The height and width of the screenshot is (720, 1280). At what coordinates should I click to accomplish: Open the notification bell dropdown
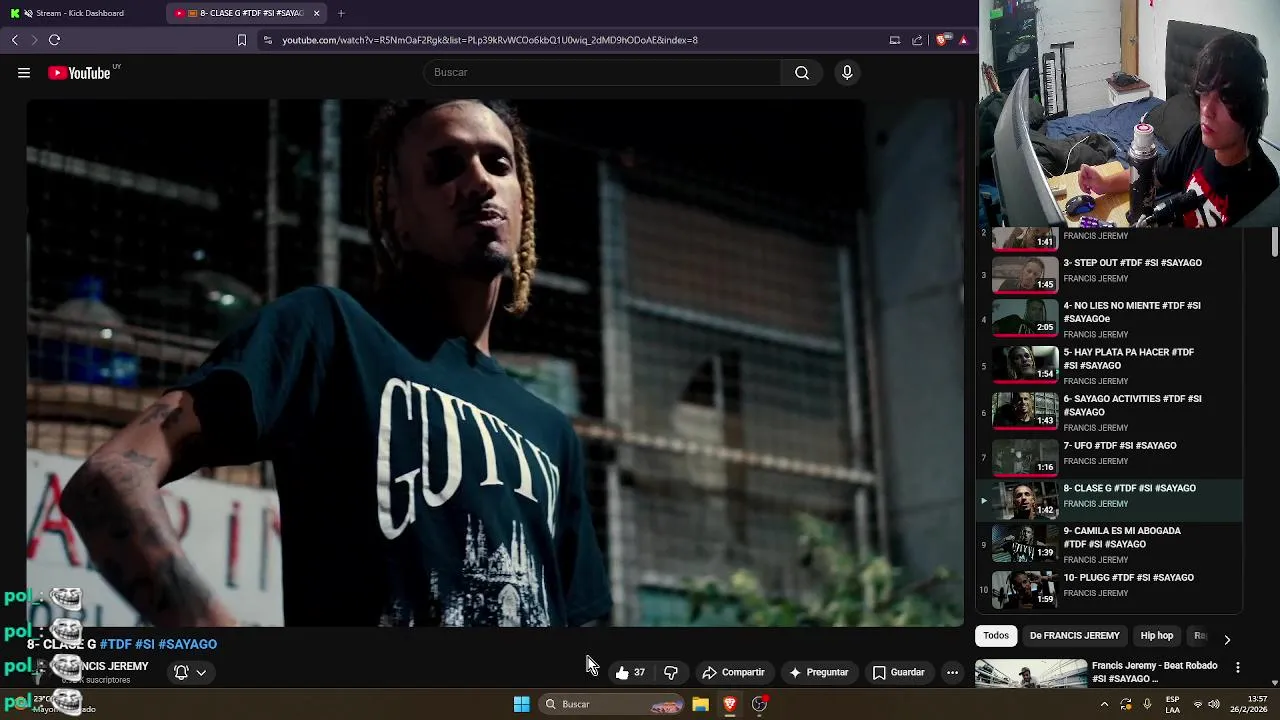click(190, 672)
